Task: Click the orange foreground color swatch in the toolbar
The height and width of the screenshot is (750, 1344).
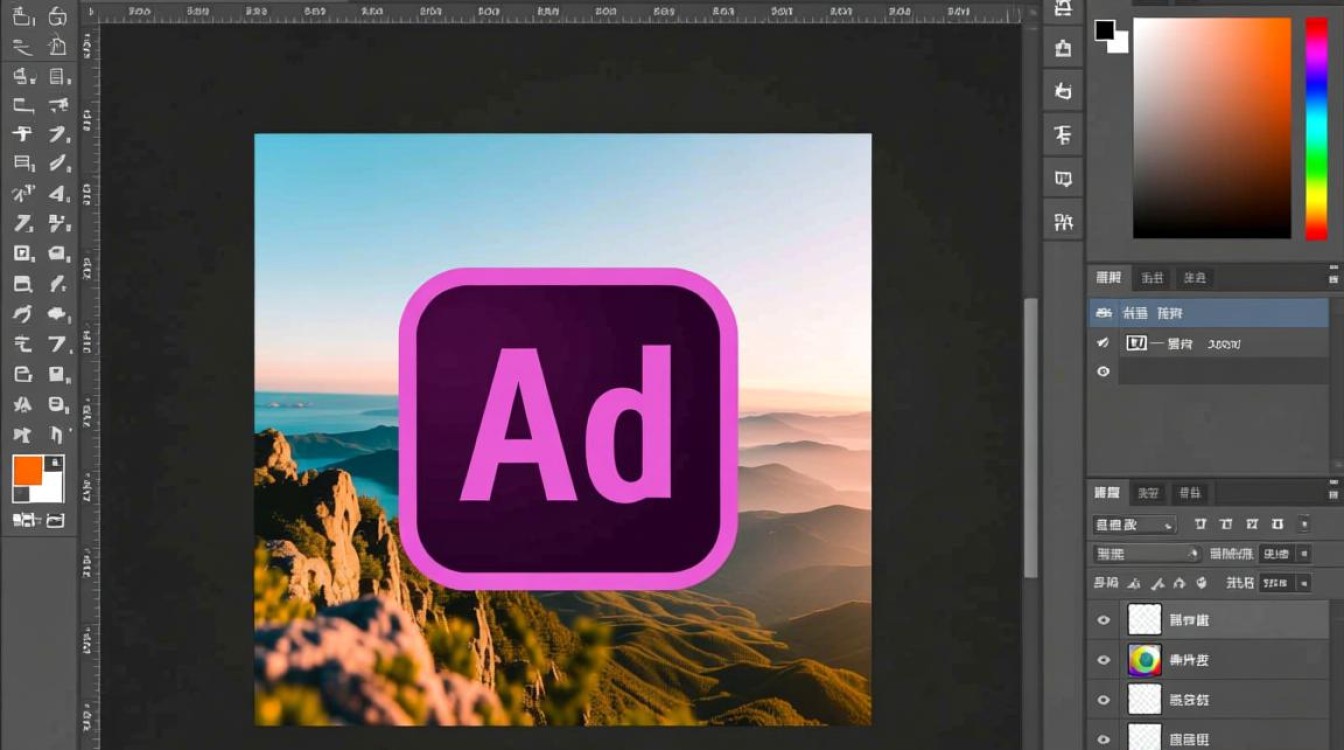Action: 27,470
